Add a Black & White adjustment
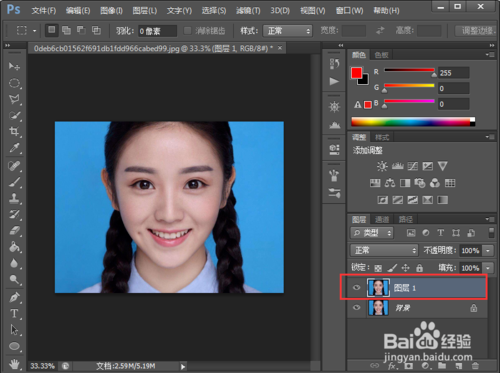The image size is (500, 373). (x=405, y=183)
